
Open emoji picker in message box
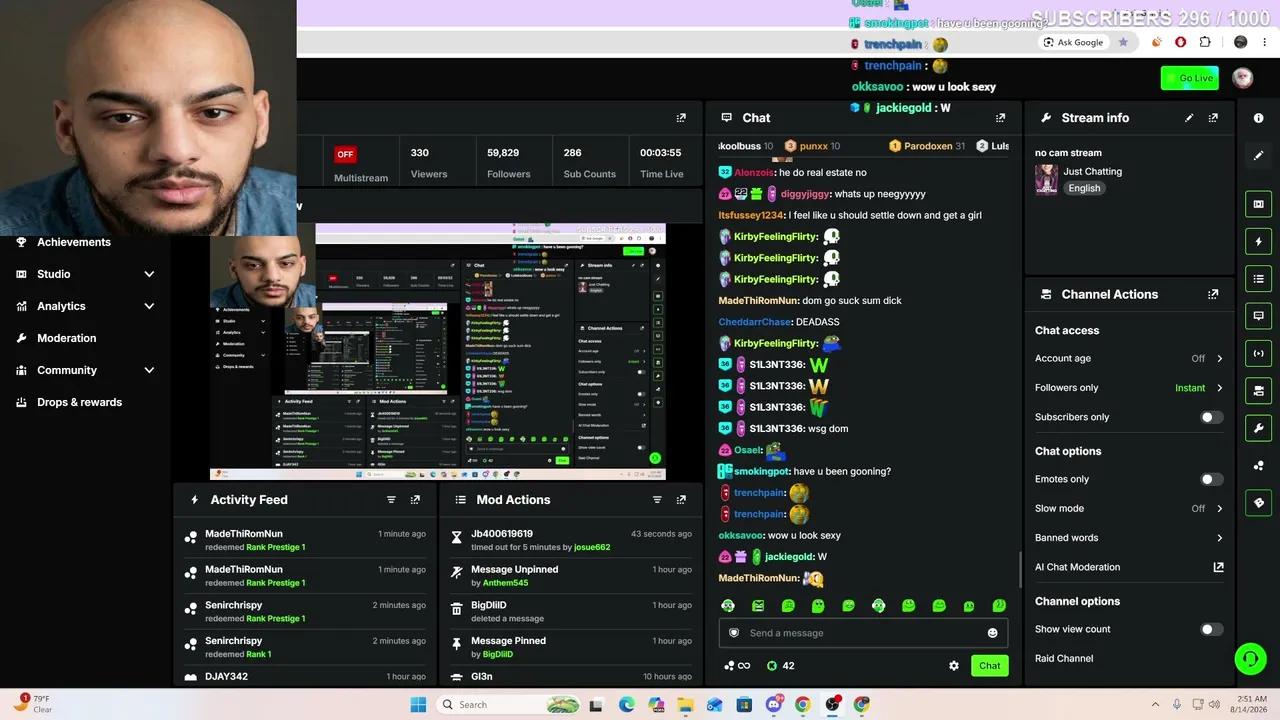992,633
